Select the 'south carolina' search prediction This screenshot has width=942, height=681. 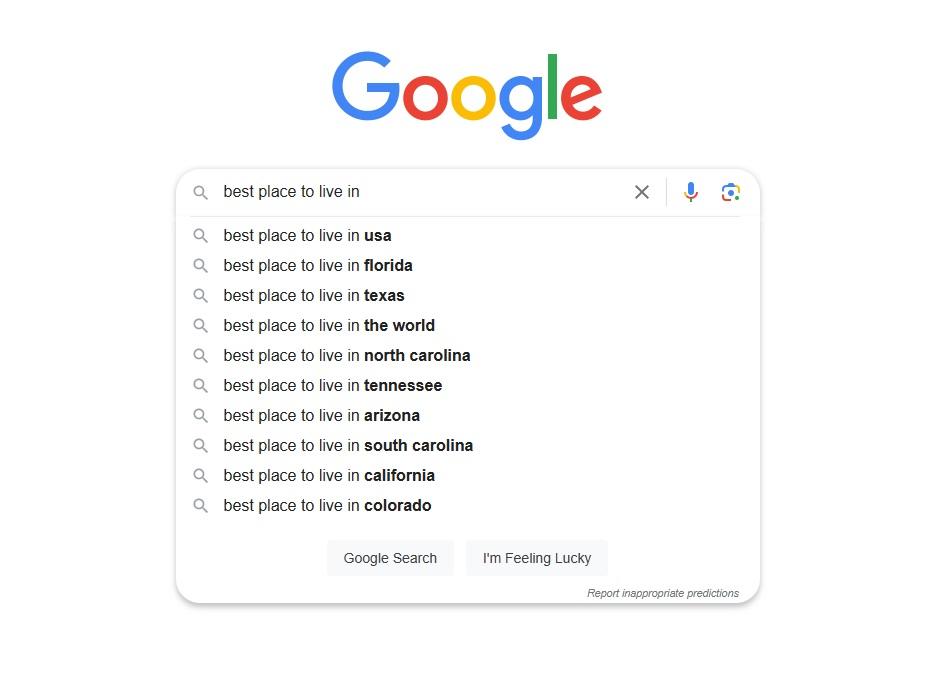coord(348,446)
